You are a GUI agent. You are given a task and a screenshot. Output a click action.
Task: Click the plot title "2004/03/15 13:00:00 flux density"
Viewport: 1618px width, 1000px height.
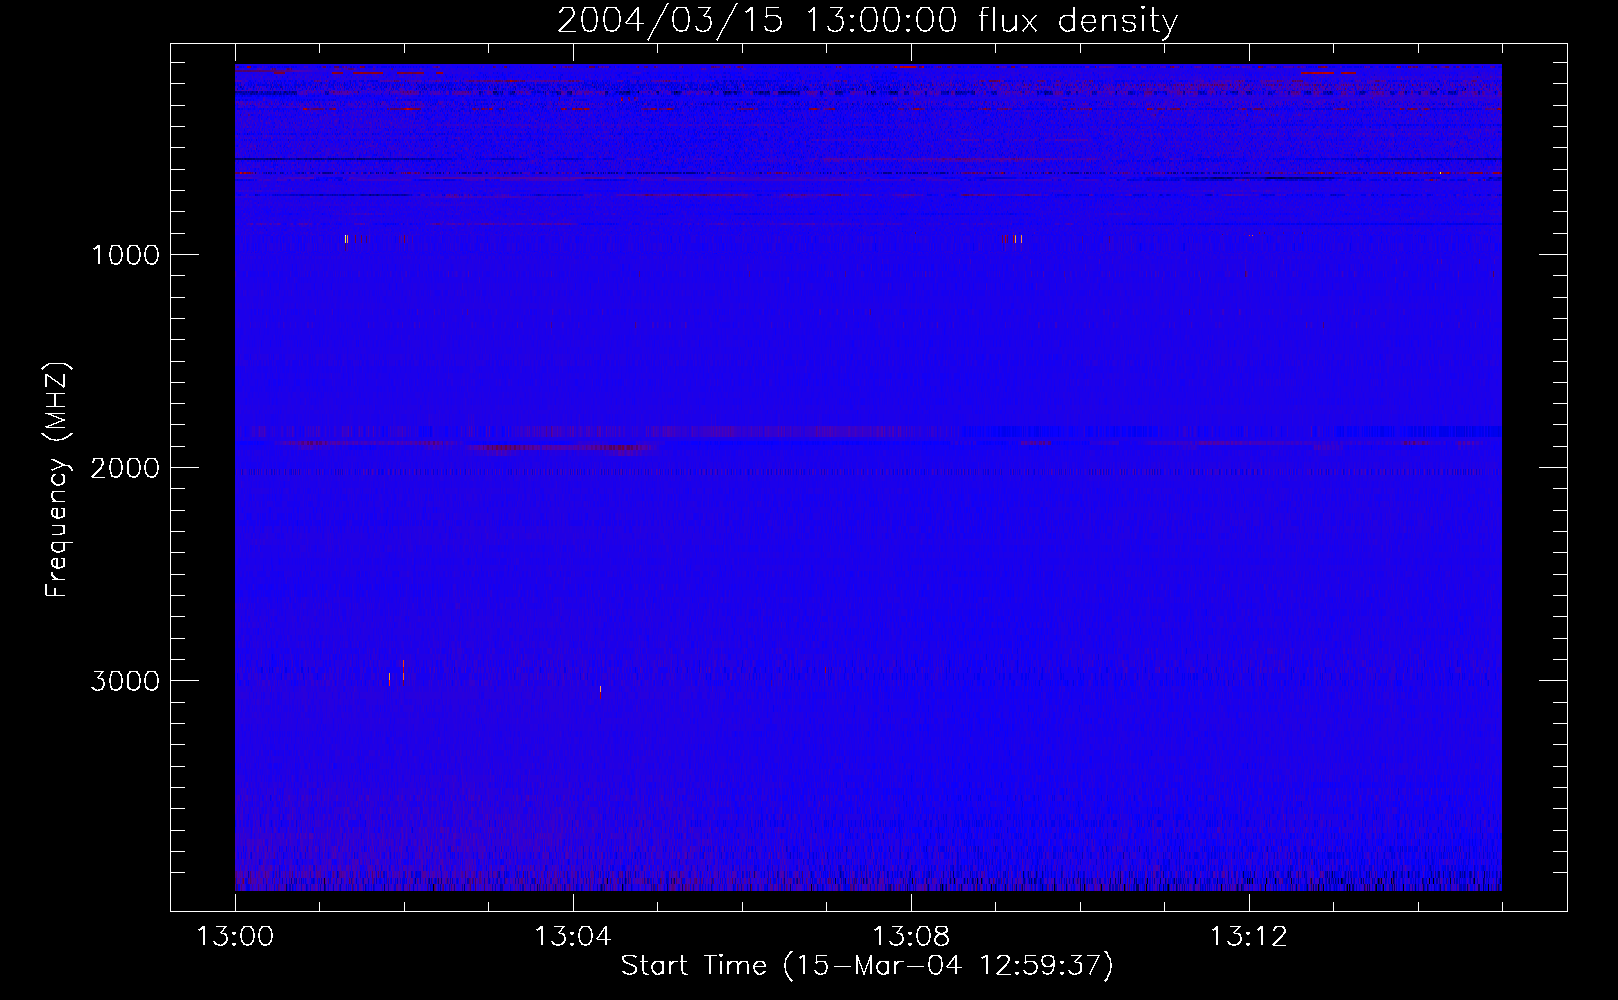[867, 20]
